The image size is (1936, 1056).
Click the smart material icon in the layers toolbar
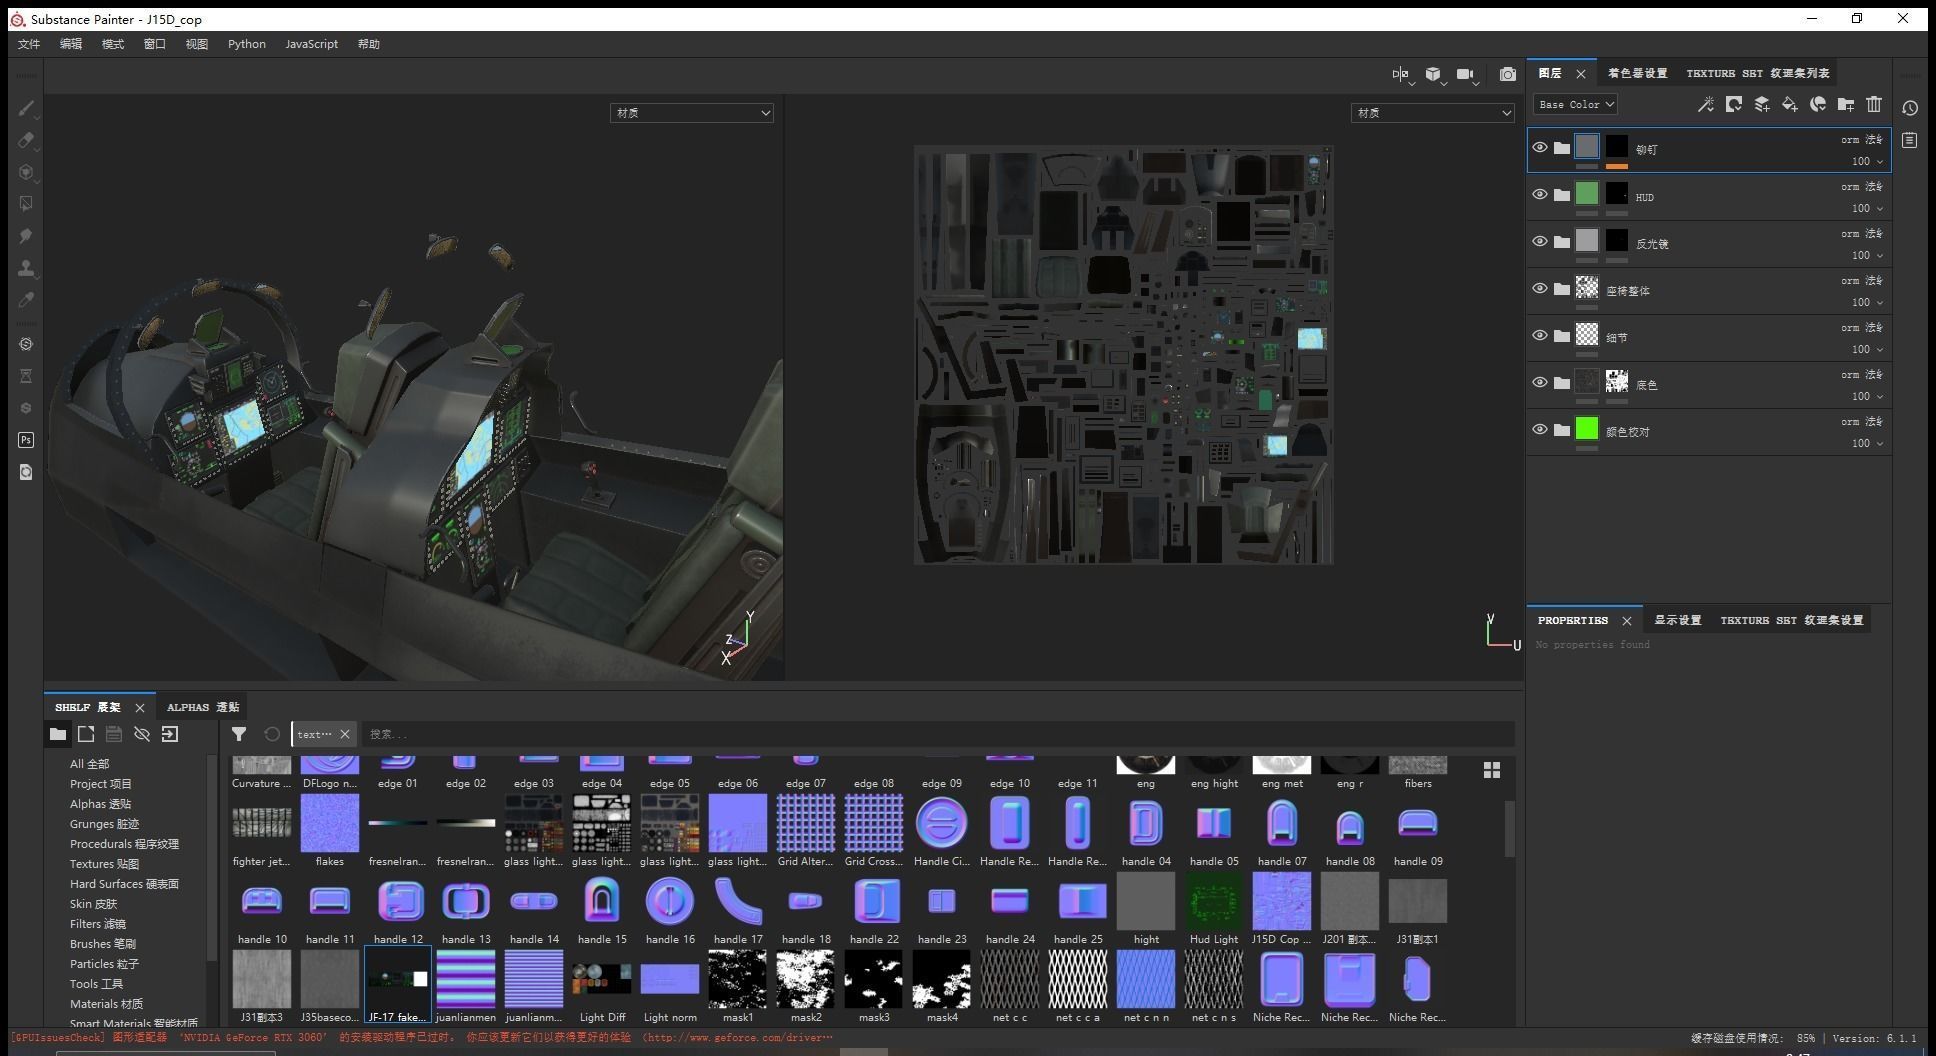coord(1818,104)
